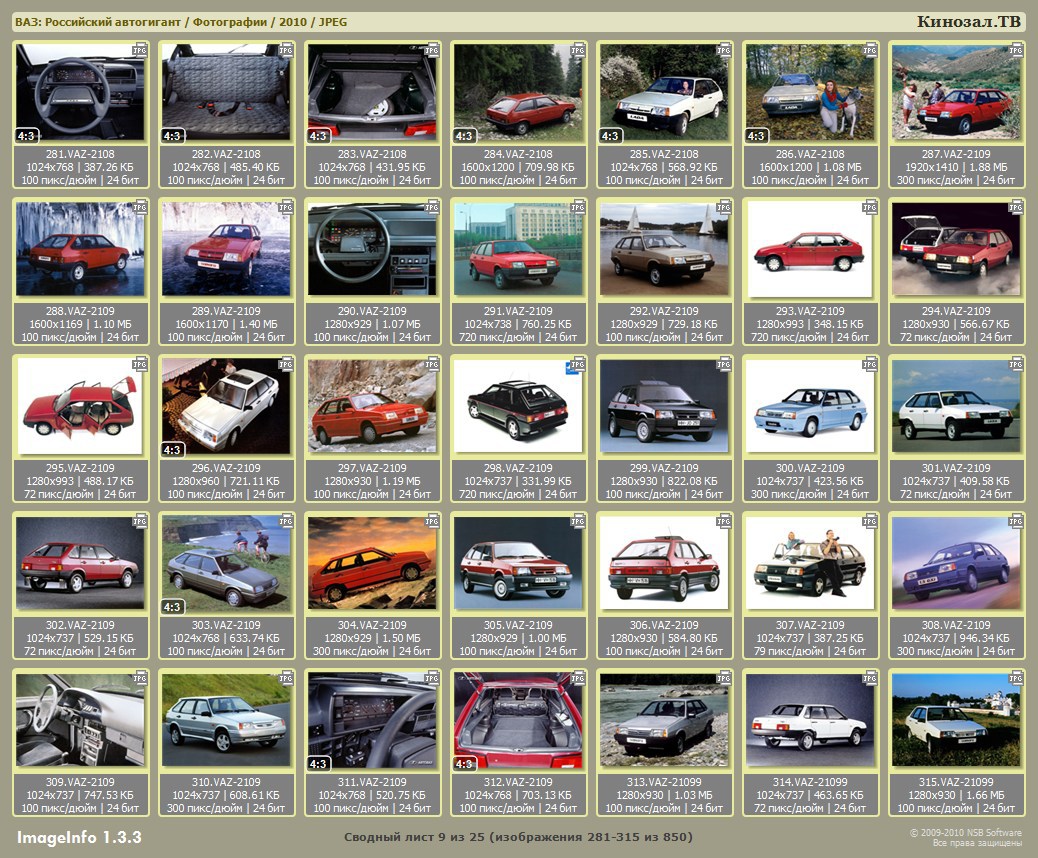Click the NSB Software copyright text
Image resolution: width=1038 pixels, height=858 pixels.
(x=964, y=832)
